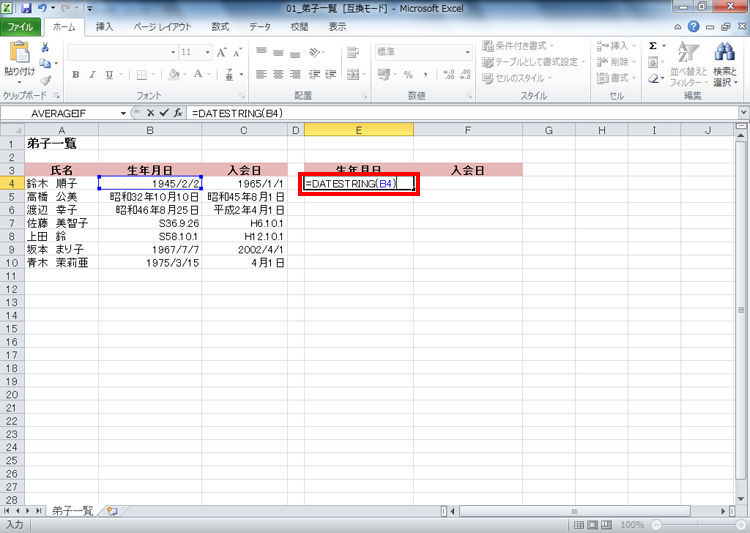Viewport: 750px width, 533px height.
Task: Toggle top vertical alignment
Action: [x=261, y=52]
